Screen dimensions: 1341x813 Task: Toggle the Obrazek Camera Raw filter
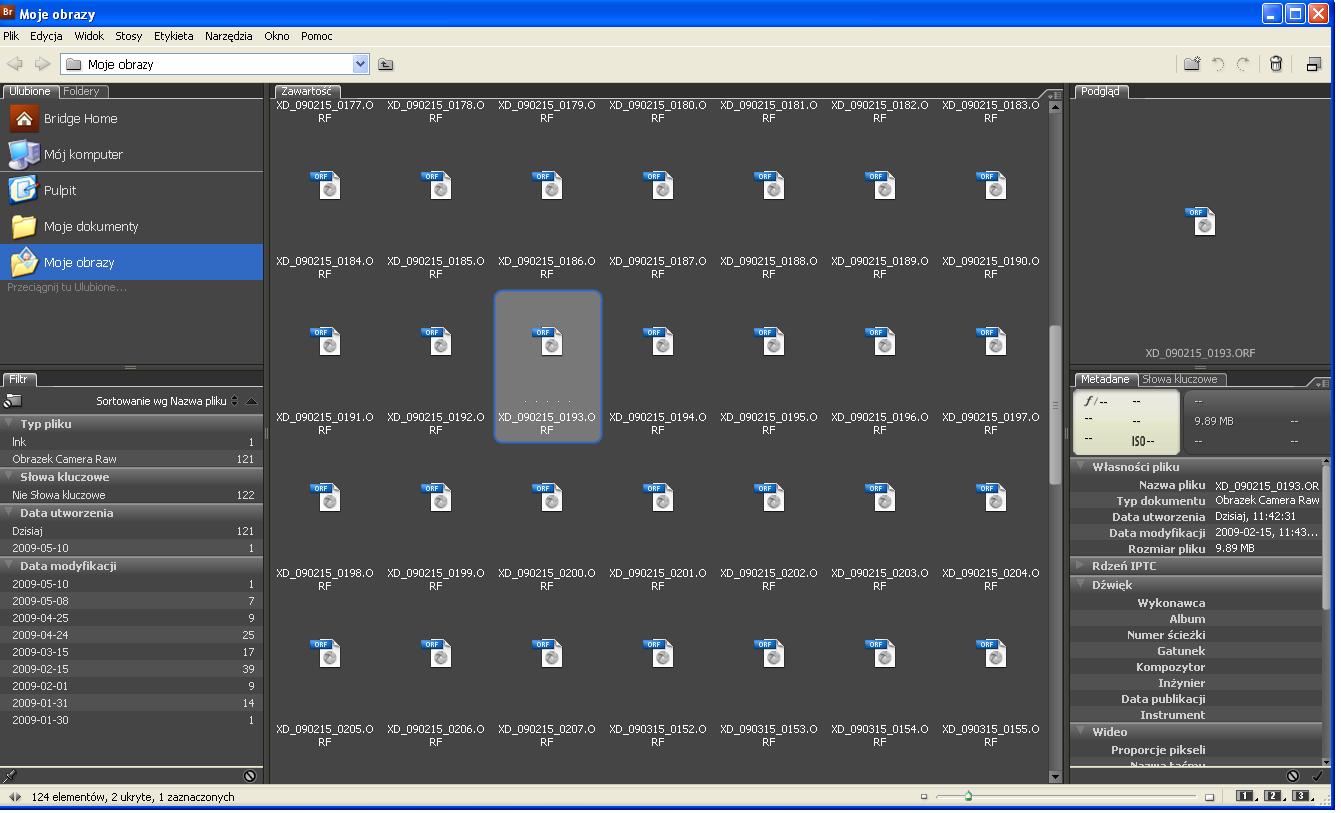64,459
